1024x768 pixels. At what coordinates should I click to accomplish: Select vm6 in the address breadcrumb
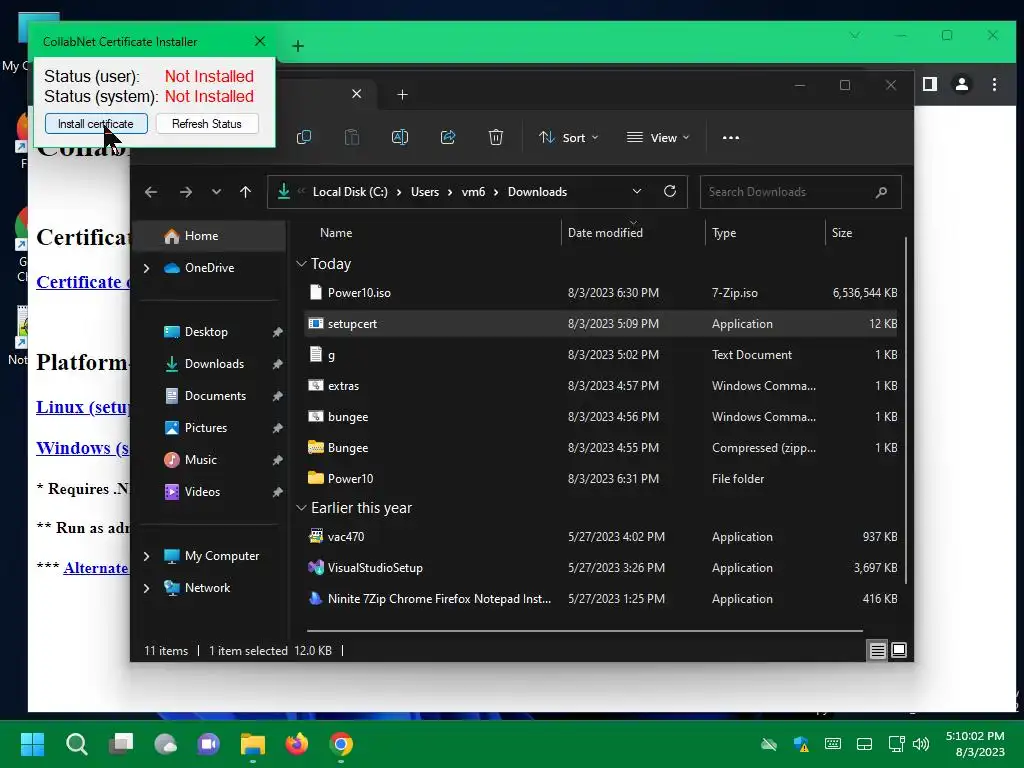tap(473, 192)
